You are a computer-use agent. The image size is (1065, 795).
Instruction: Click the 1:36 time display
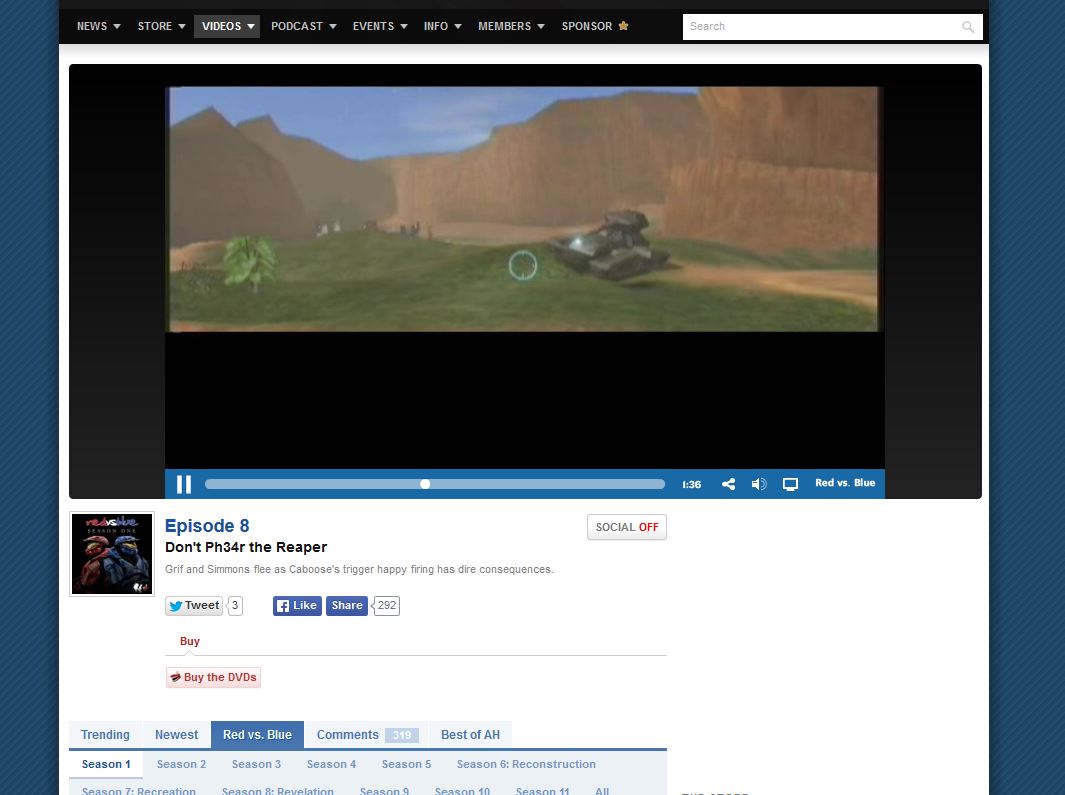click(x=691, y=484)
